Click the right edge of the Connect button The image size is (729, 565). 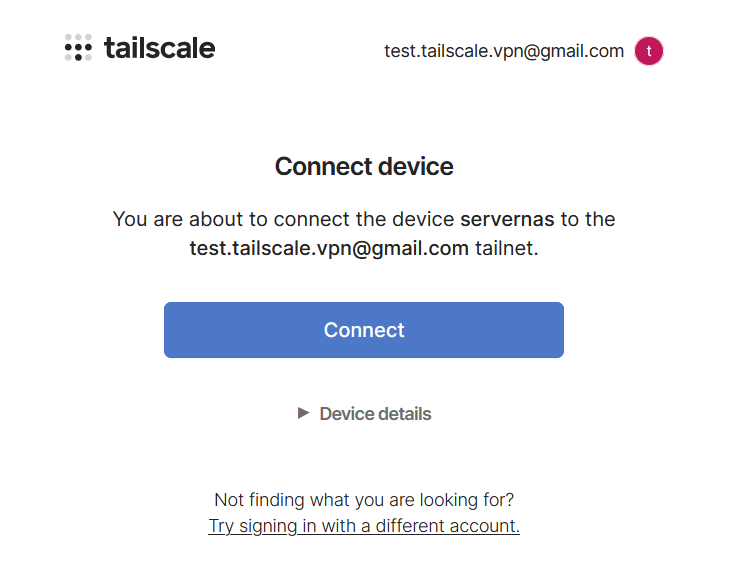[x=554, y=330]
